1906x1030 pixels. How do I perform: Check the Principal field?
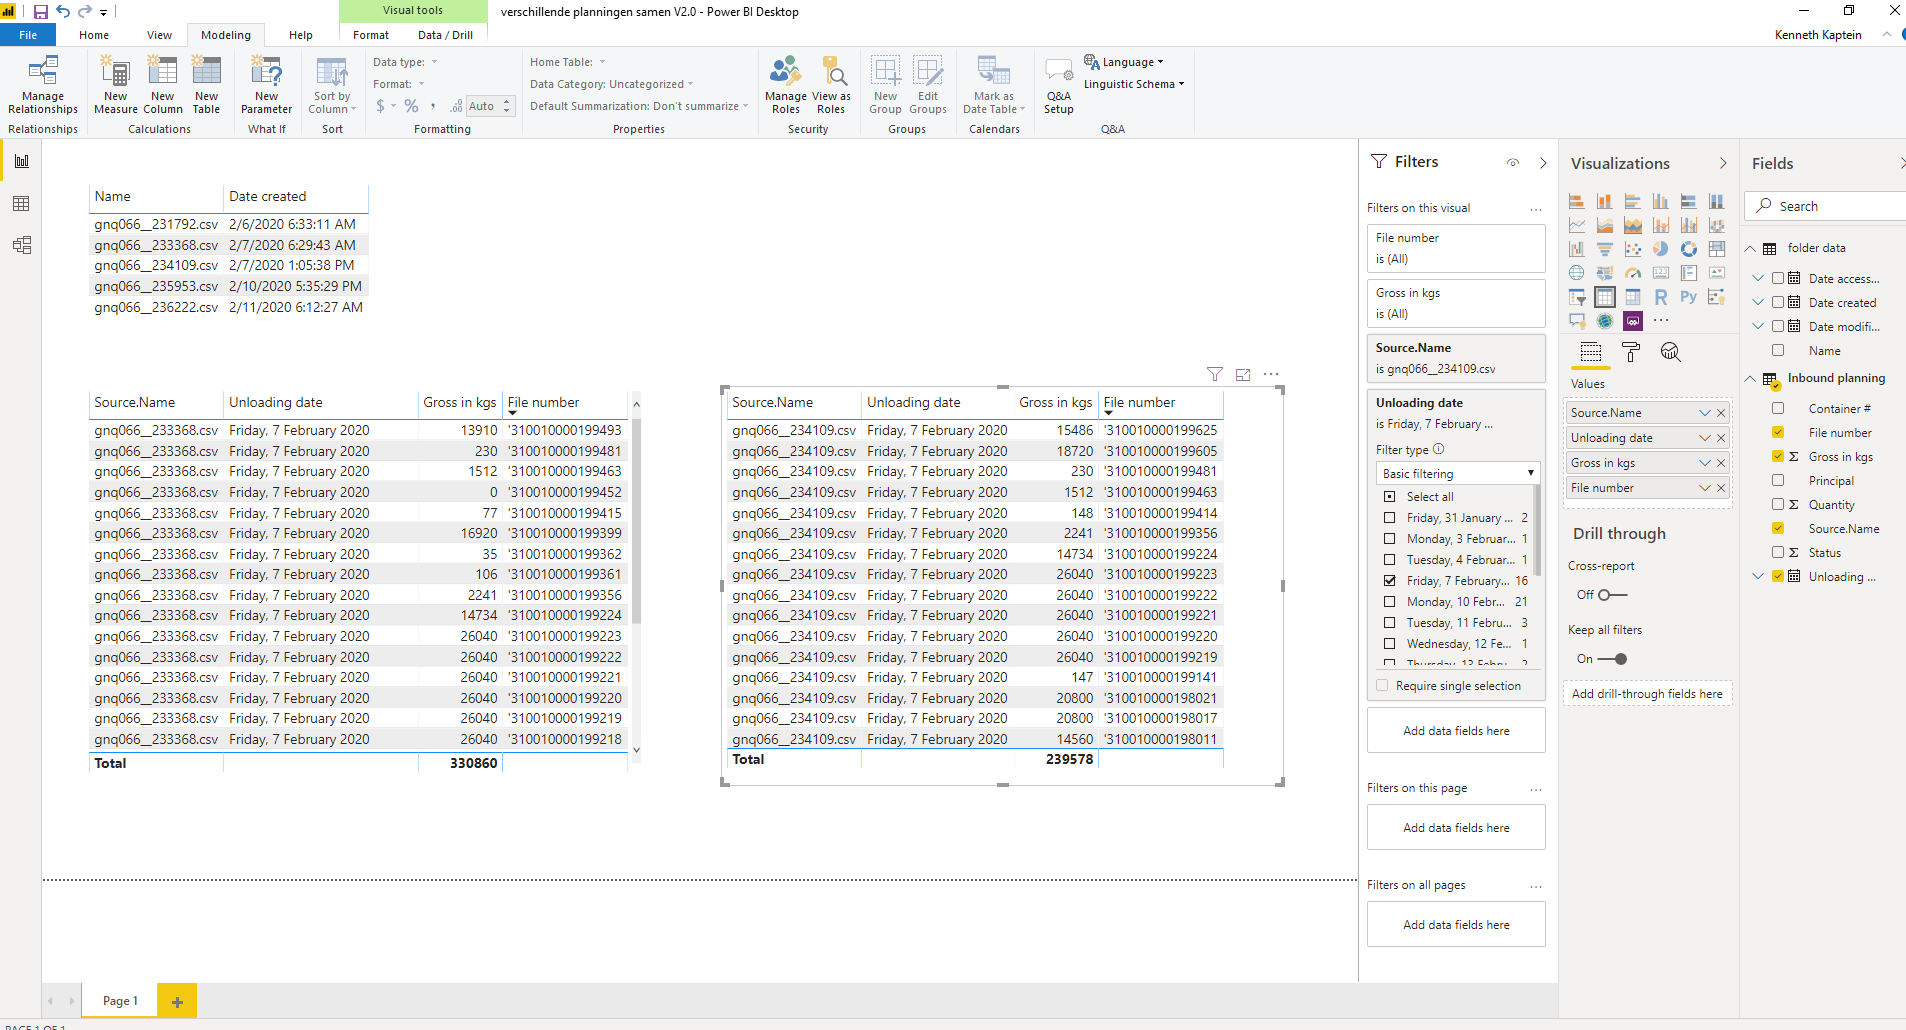pos(1778,481)
